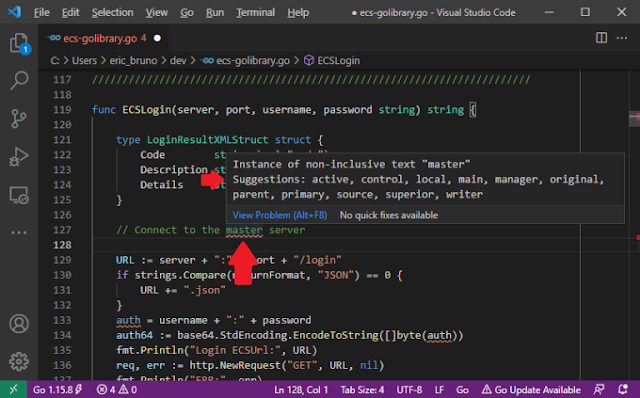Place cursor on empty line 128

click(336, 245)
